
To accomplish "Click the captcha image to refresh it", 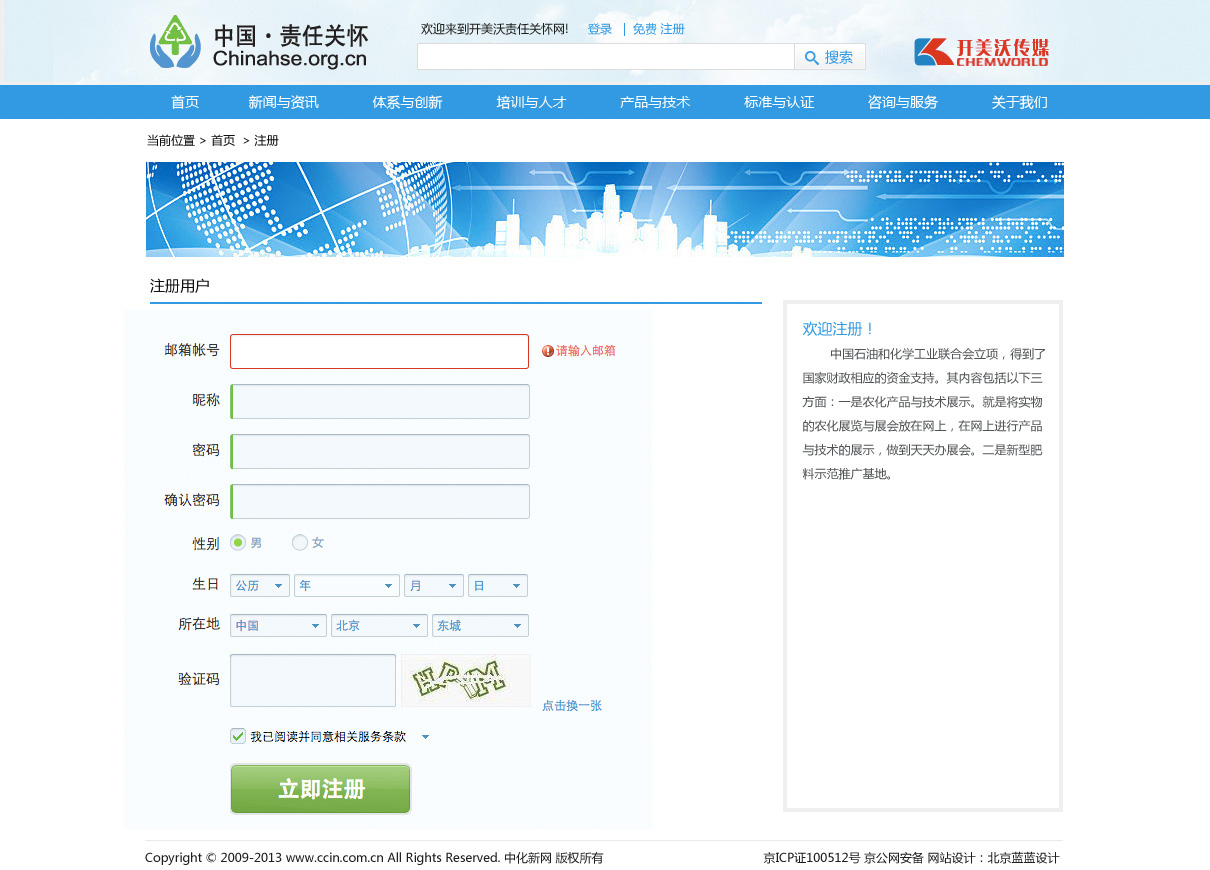I will [x=466, y=680].
